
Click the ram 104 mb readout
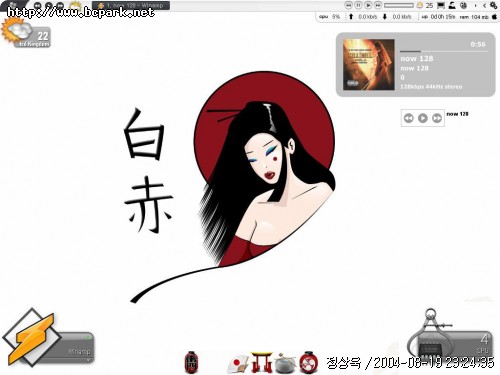point(474,17)
